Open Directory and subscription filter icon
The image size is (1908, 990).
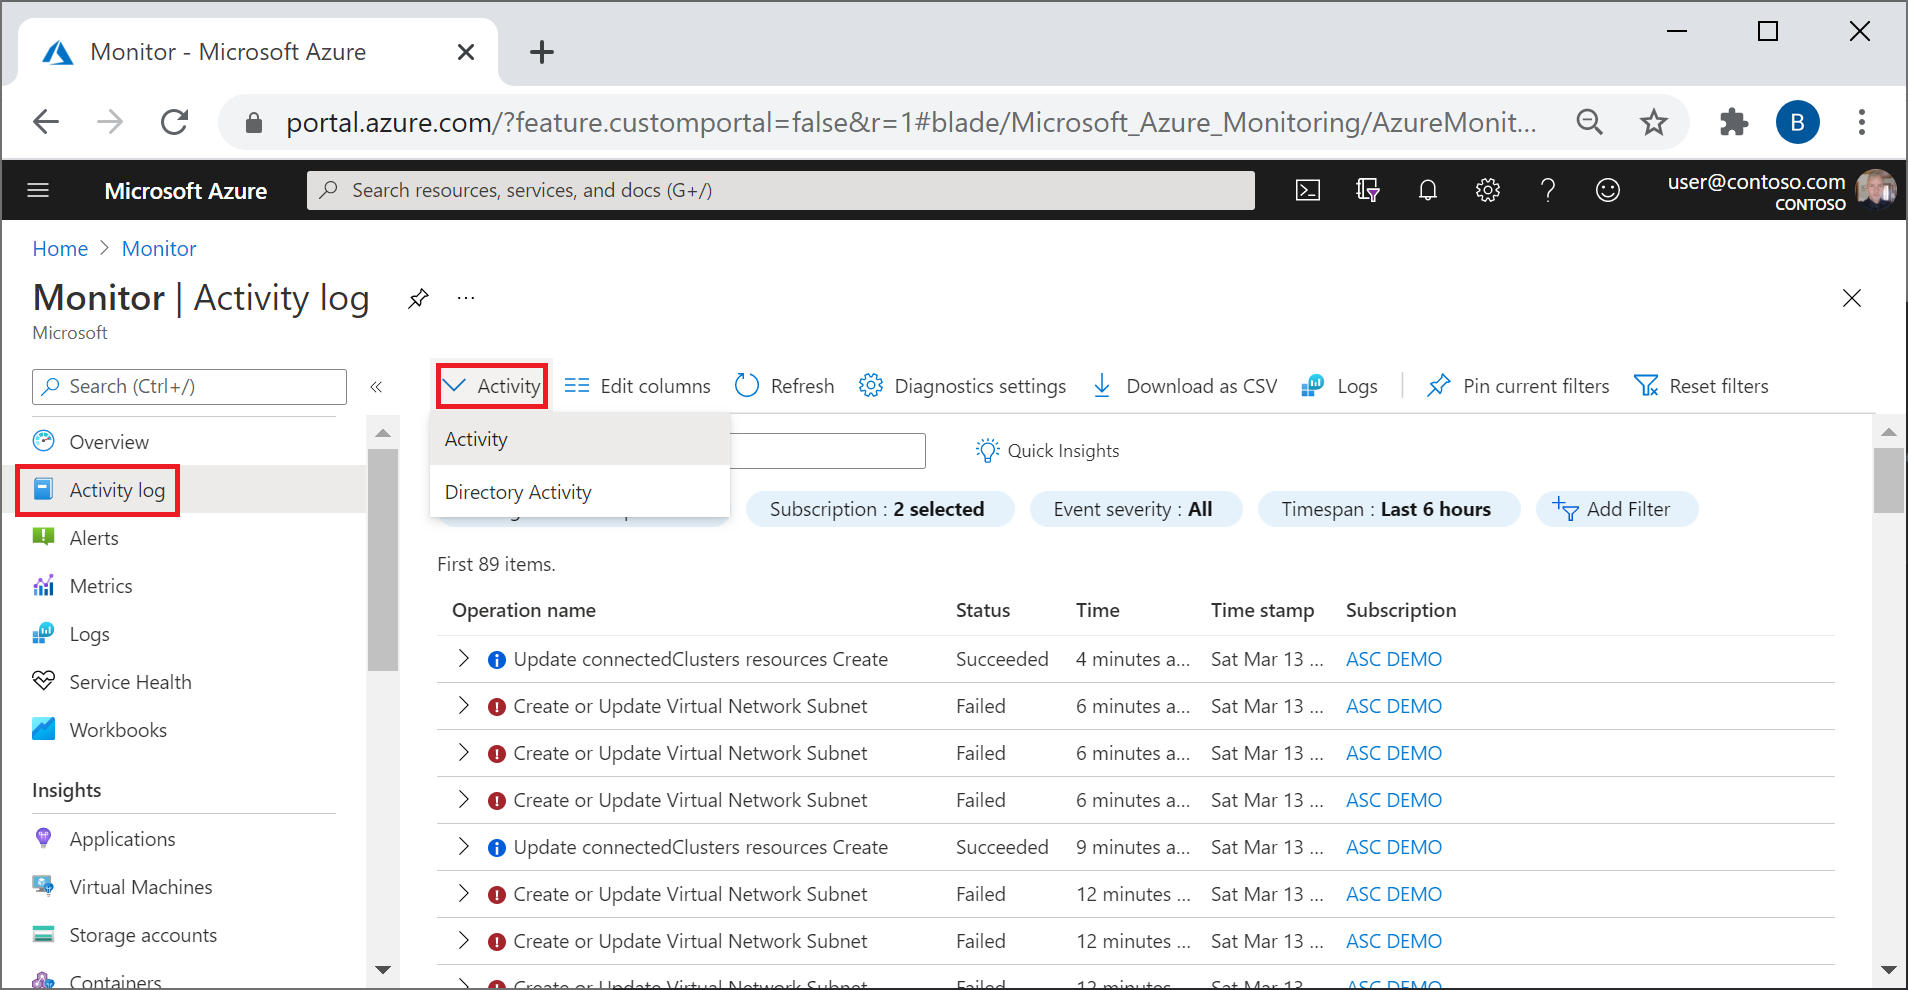coord(1367,190)
